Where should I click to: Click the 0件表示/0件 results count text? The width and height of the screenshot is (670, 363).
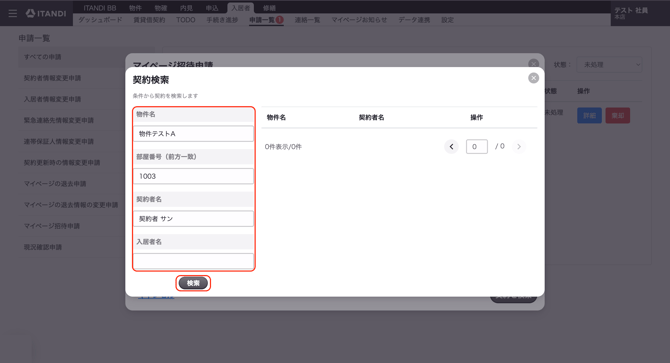click(283, 146)
